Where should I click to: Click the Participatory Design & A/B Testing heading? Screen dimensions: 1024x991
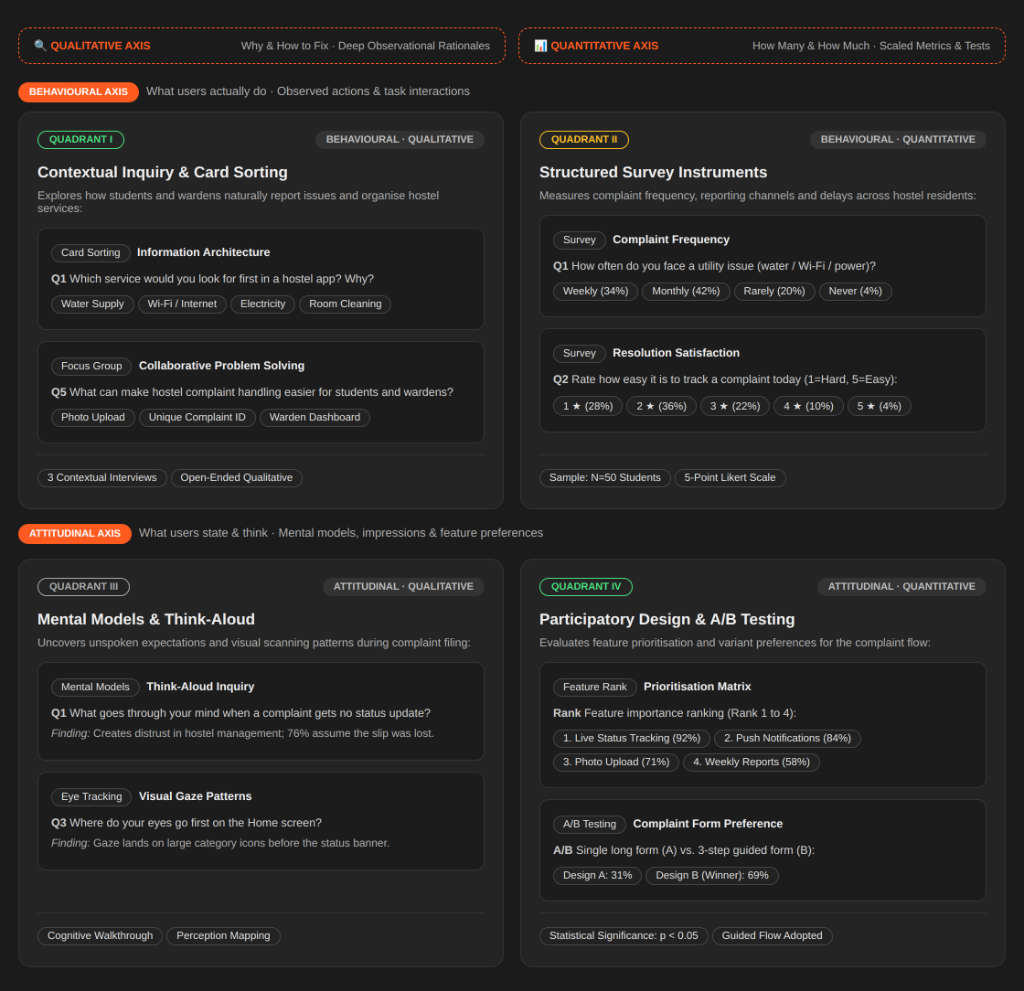tap(667, 619)
